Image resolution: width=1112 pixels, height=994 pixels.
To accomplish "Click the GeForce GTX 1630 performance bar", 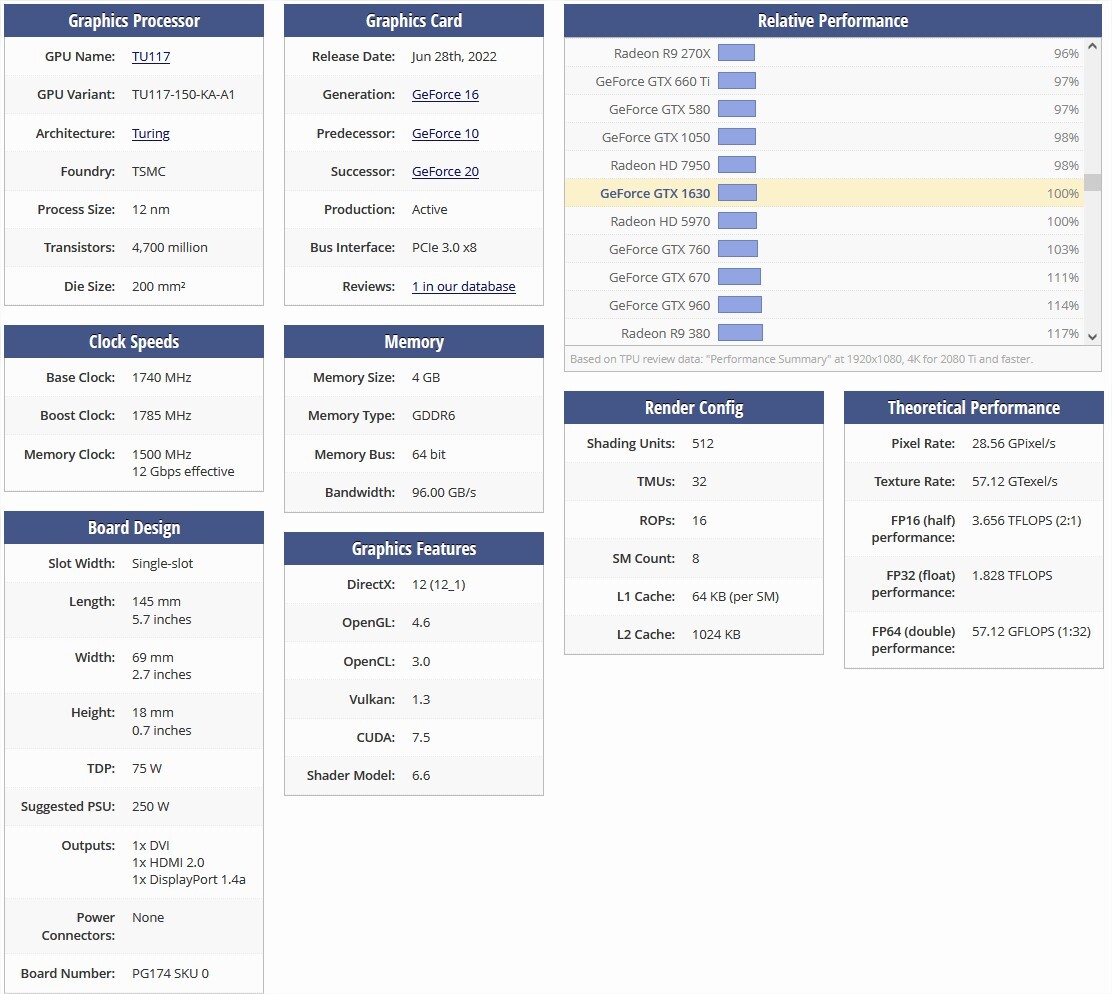I will pyautogui.click(x=737, y=193).
